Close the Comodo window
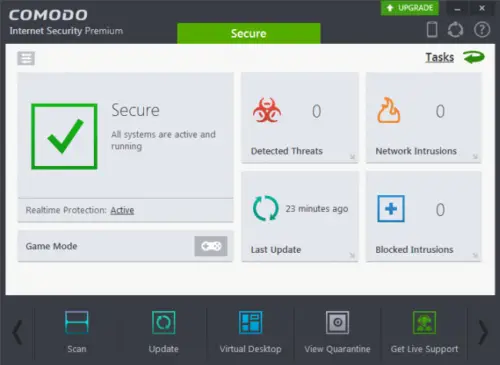The height and width of the screenshot is (365, 500). tap(482, 8)
